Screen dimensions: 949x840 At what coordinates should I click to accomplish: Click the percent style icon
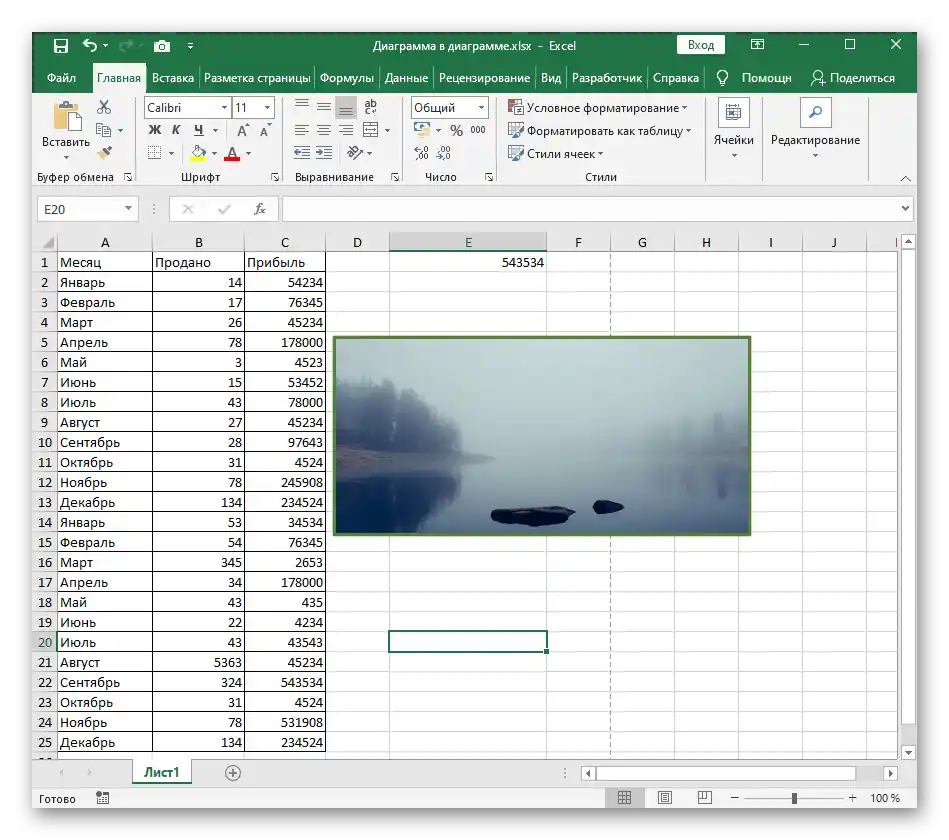456,130
